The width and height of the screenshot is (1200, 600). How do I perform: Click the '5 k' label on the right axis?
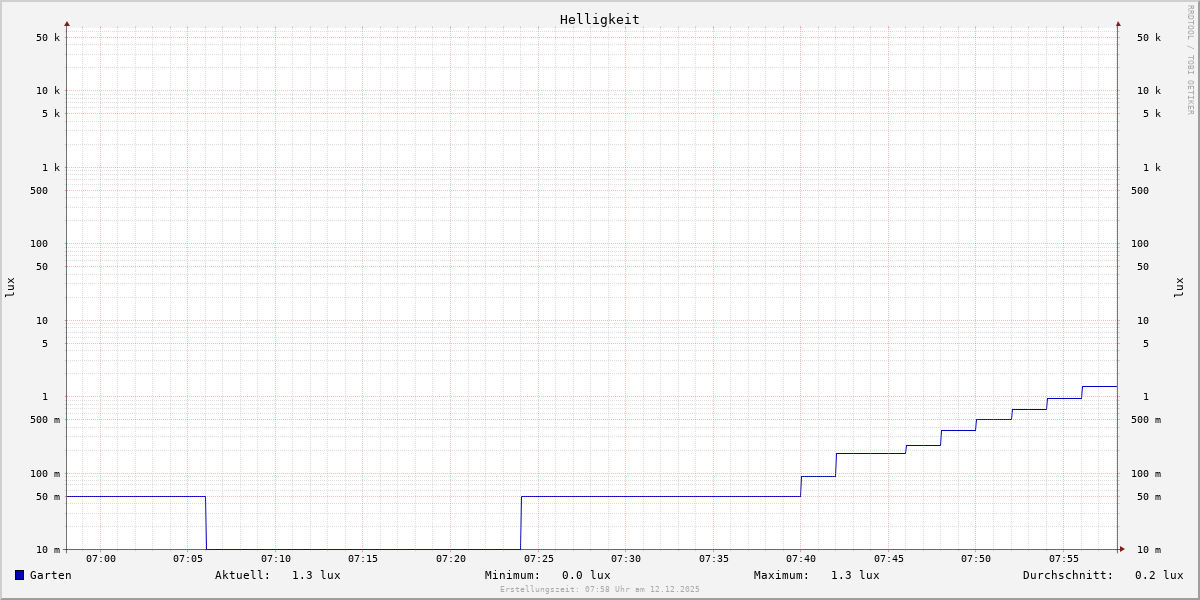pyautogui.click(x=1152, y=114)
